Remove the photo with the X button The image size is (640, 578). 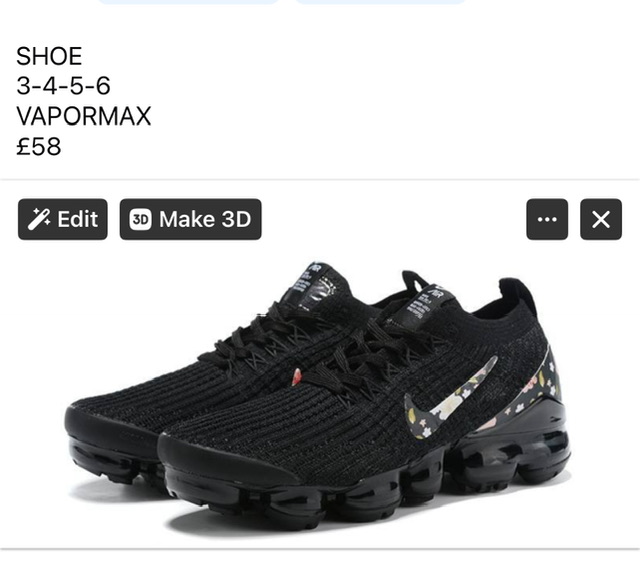pos(601,219)
